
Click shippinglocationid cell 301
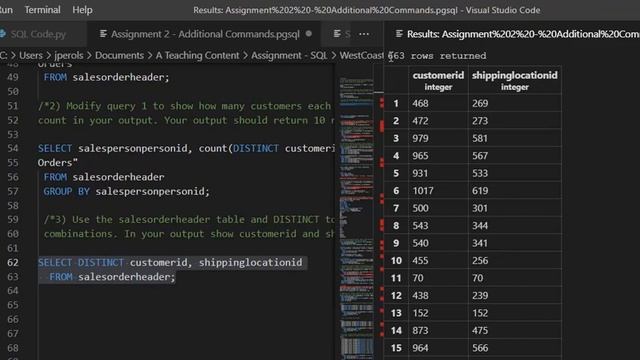point(515,209)
